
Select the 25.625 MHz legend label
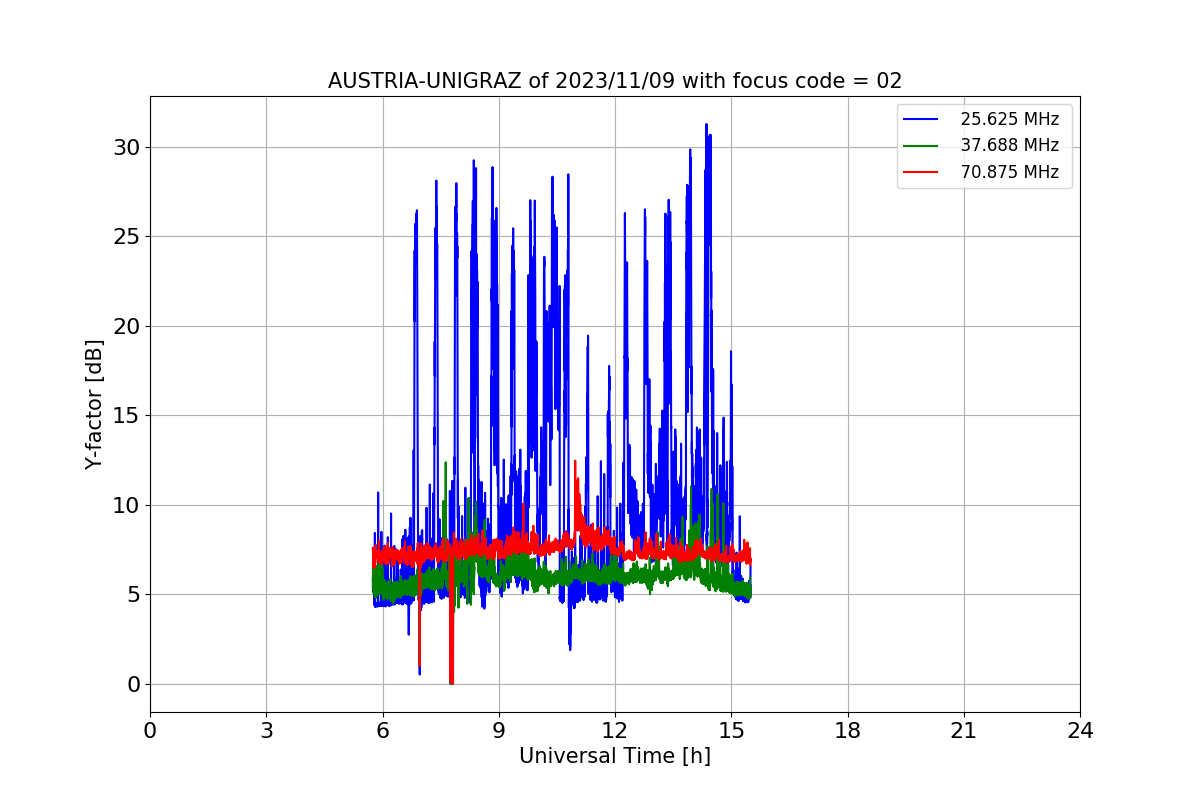(1010, 119)
